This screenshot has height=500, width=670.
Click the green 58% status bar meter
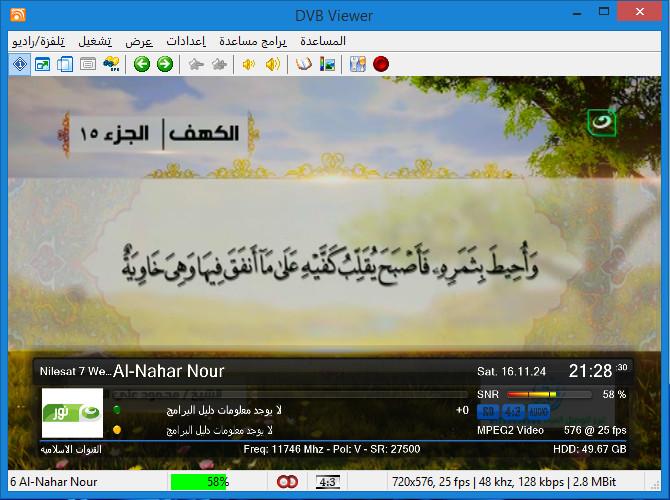199,482
